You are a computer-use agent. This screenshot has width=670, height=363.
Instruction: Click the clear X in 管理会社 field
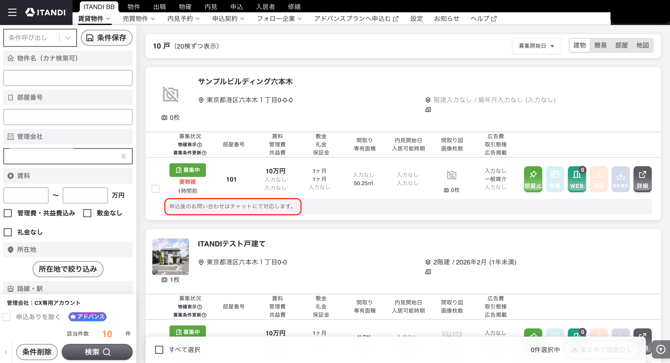click(x=123, y=156)
